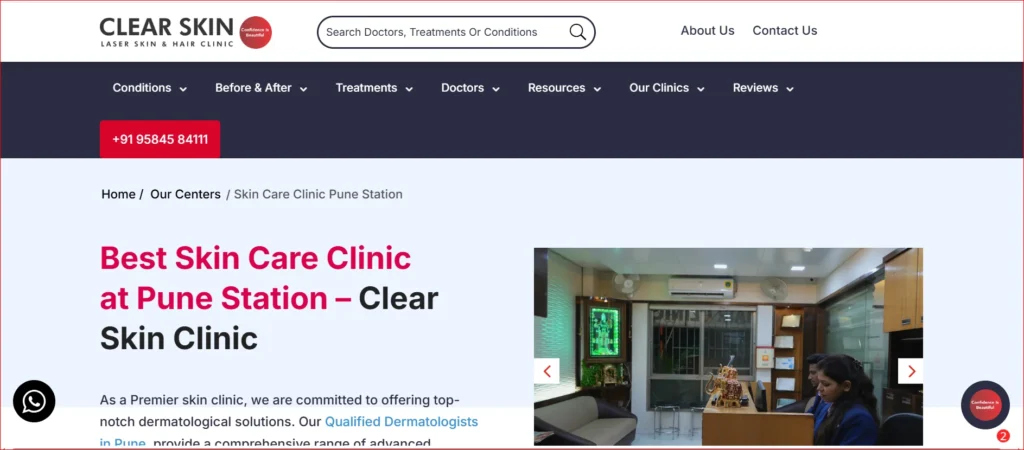The height and width of the screenshot is (450, 1024).
Task: Expand the chevron beside Conditions
Action: 183,89
